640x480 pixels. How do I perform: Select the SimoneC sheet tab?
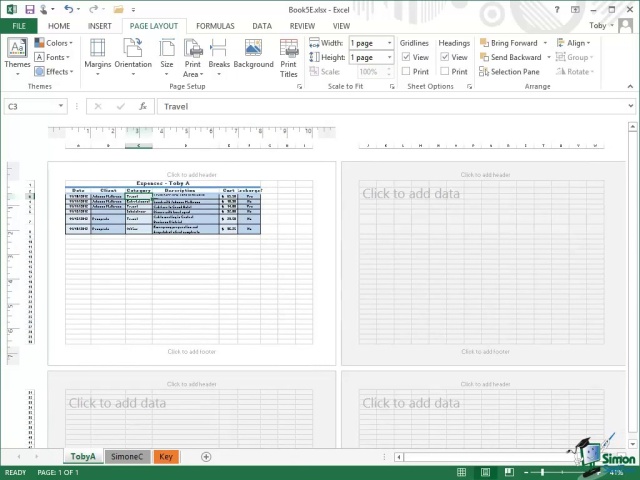[x=127, y=457]
